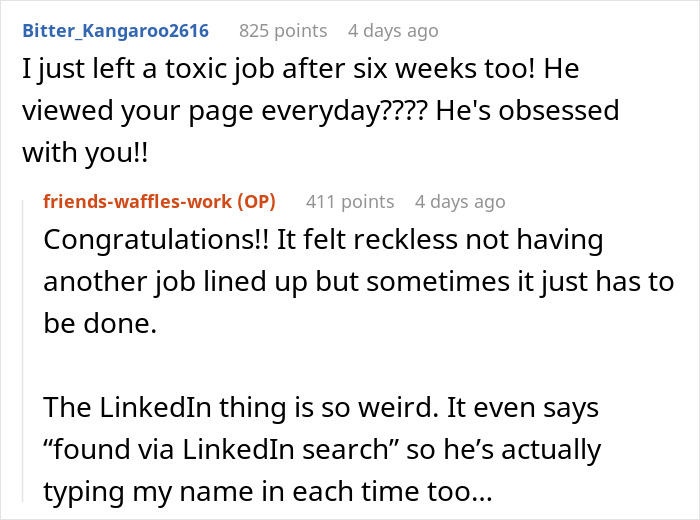The width and height of the screenshot is (700, 520).
Task: Click the line 'typing my name in each time too…'
Action: click(x=268, y=491)
